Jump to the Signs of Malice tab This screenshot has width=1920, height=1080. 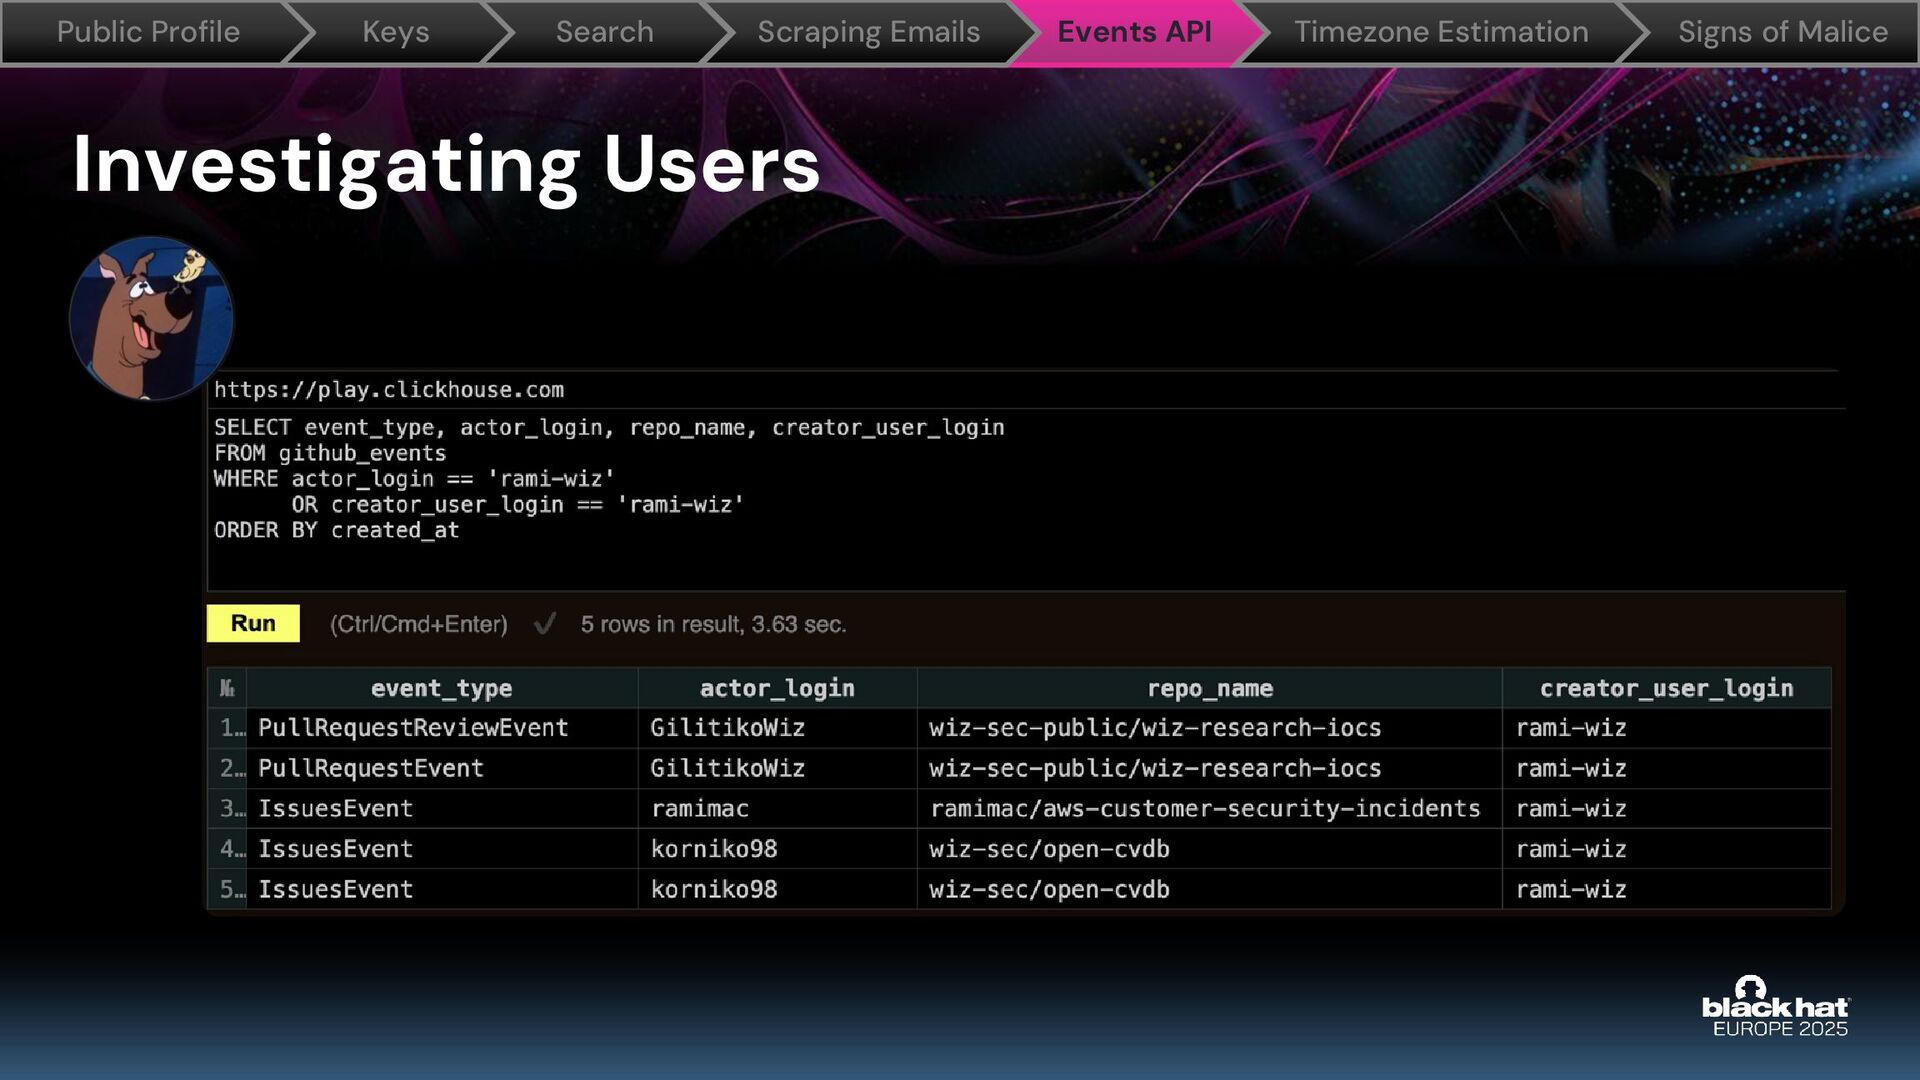(x=1782, y=32)
